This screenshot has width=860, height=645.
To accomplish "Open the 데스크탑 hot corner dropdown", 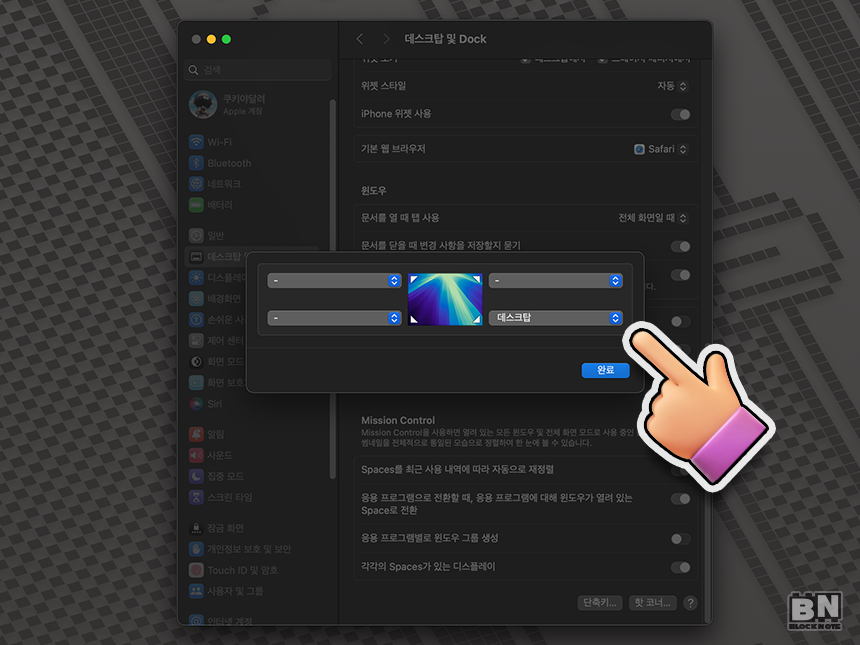I will (556, 318).
